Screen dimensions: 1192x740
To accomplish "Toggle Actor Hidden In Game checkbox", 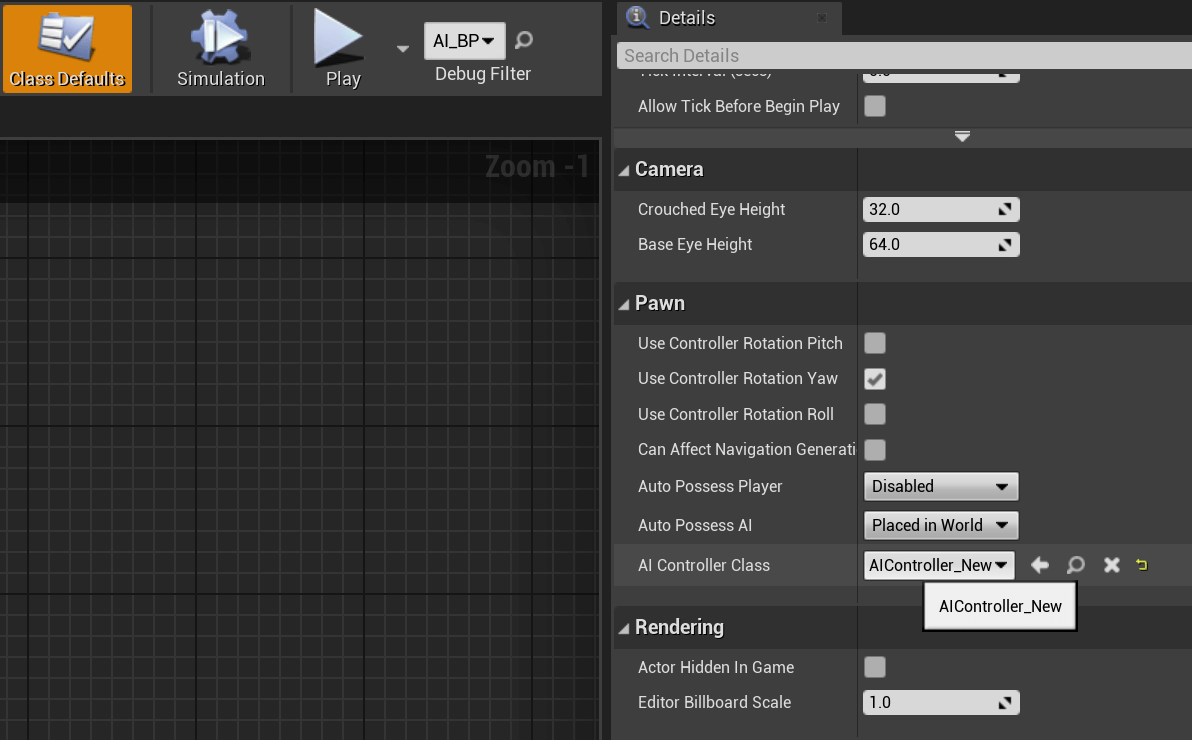I will (875, 667).
